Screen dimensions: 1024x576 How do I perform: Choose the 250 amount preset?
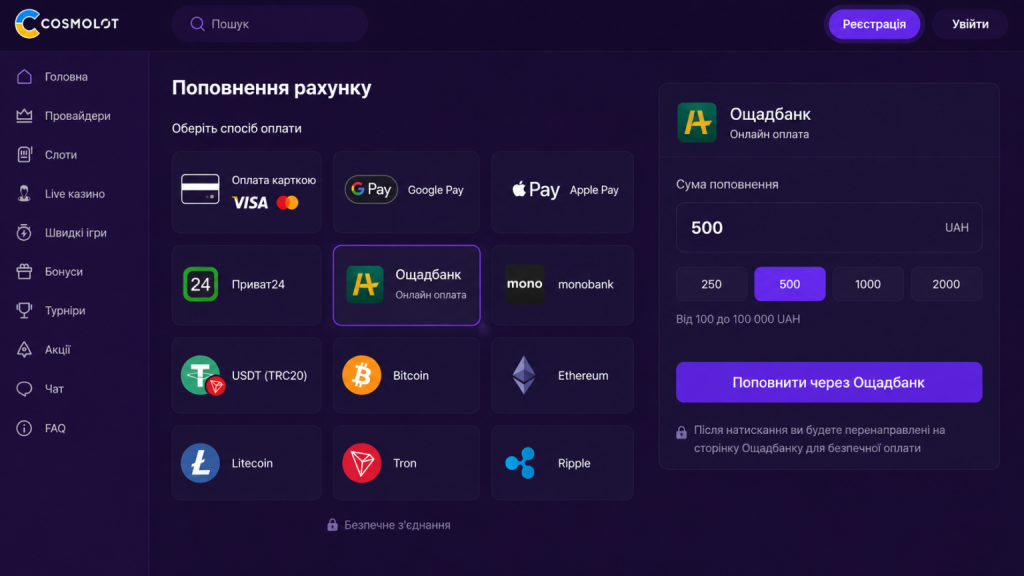tap(711, 284)
